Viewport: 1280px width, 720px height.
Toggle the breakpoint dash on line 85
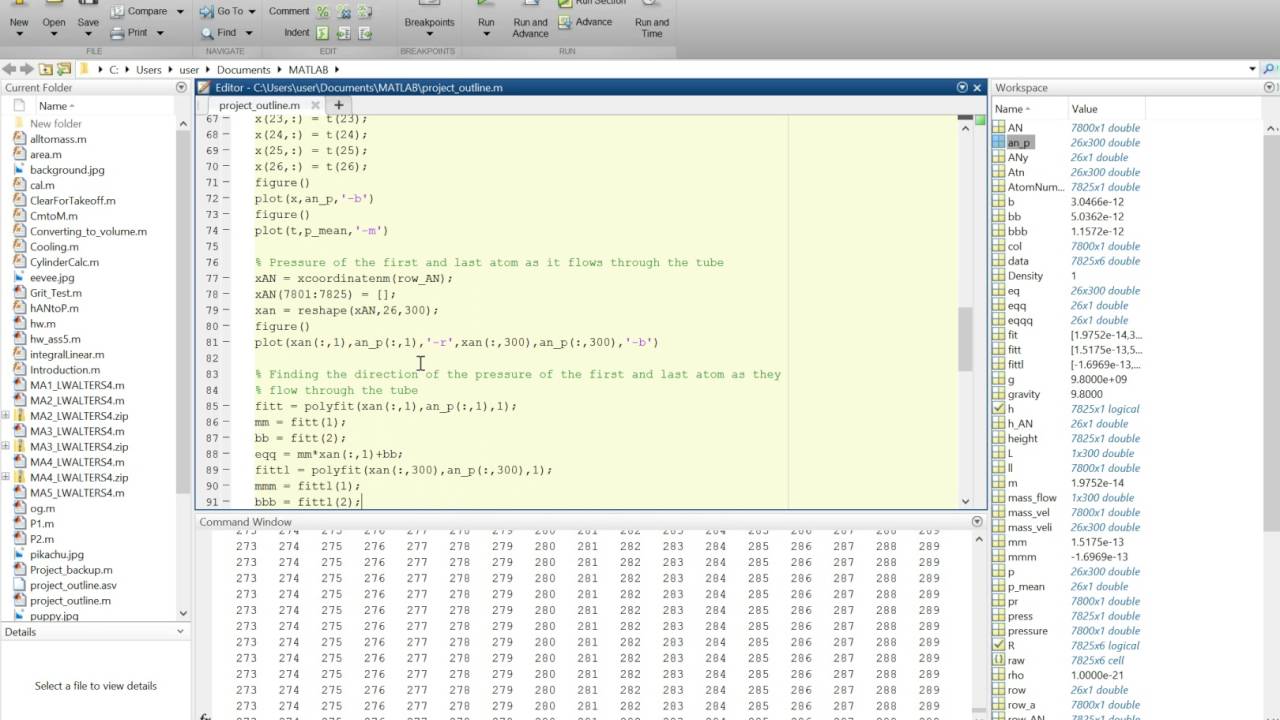(x=227, y=407)
